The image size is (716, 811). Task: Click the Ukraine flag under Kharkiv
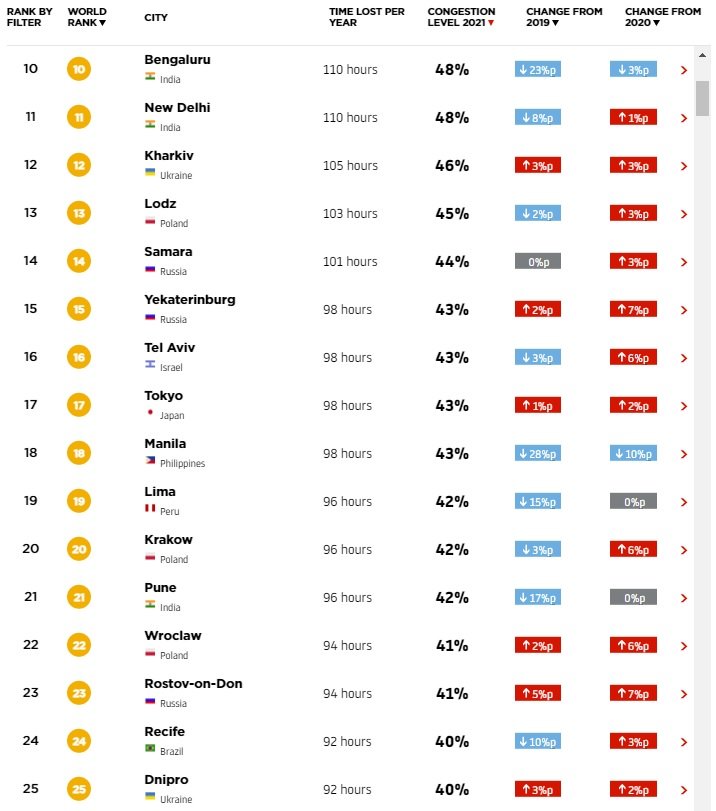pyautogui.click(x=150, y=173)
